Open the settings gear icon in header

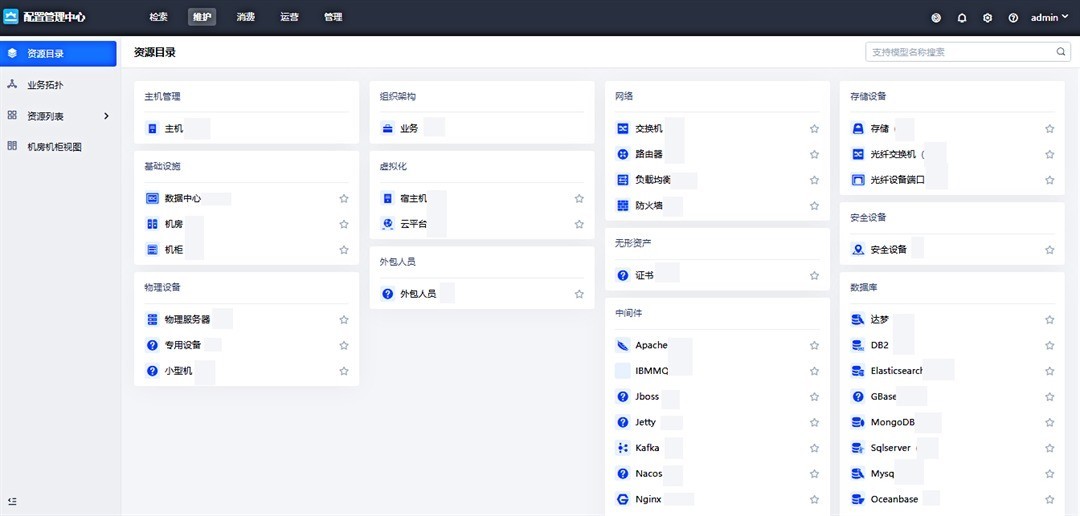[987, 18]
